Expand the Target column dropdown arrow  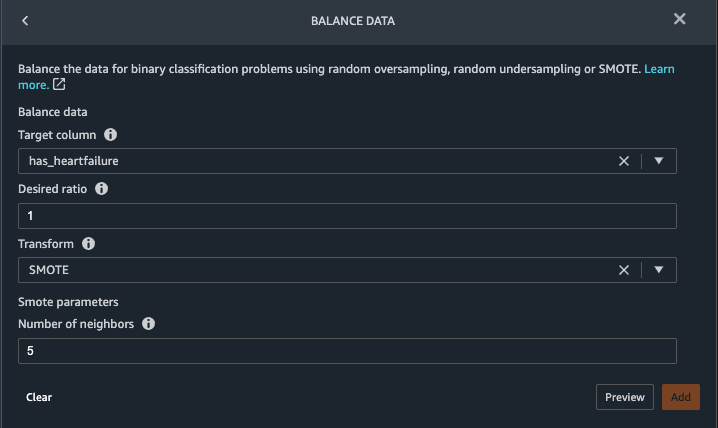[x=659, y=161]
